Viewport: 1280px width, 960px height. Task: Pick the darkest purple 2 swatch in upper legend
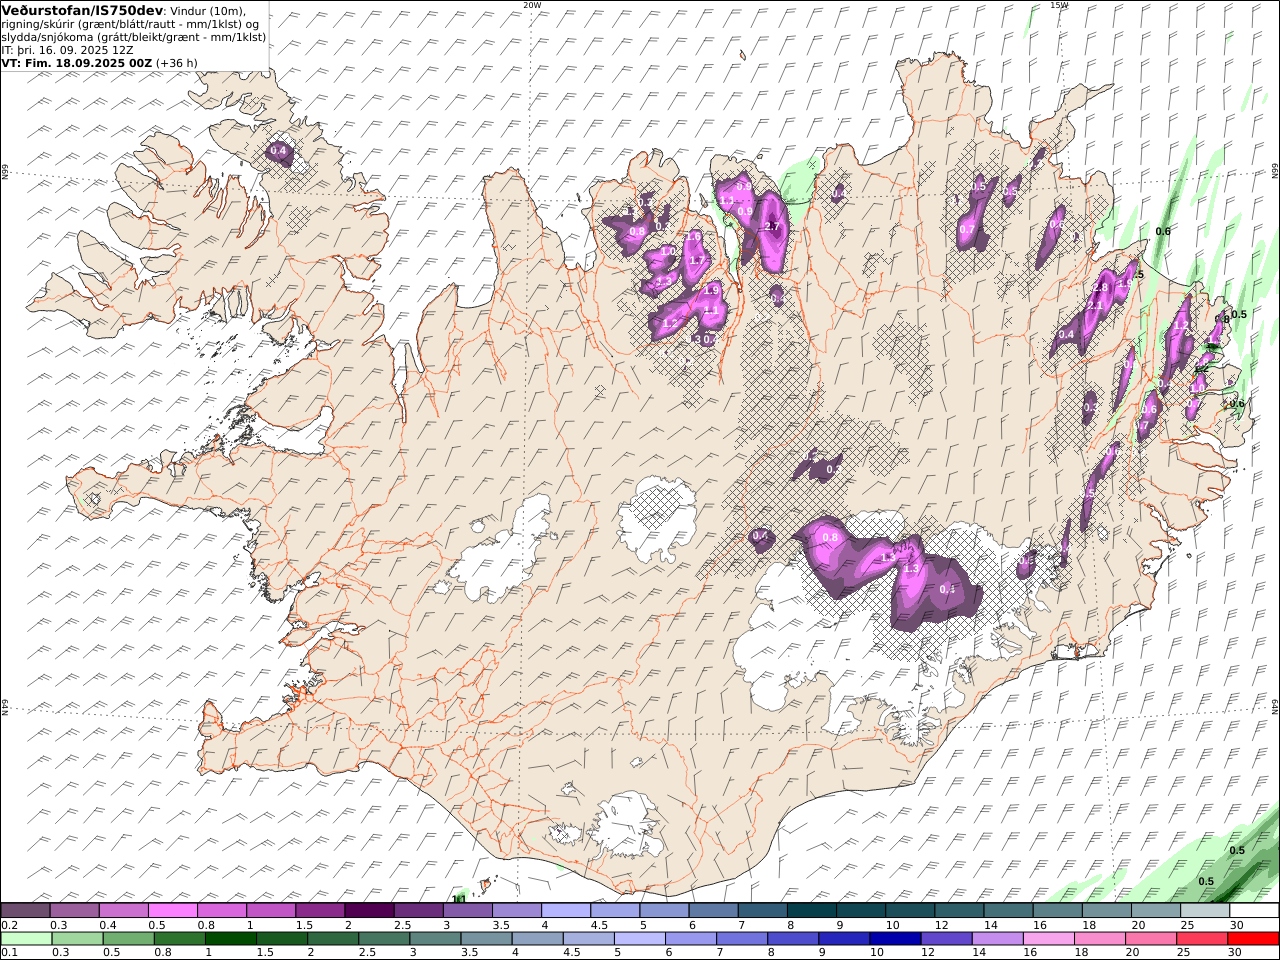368,911
